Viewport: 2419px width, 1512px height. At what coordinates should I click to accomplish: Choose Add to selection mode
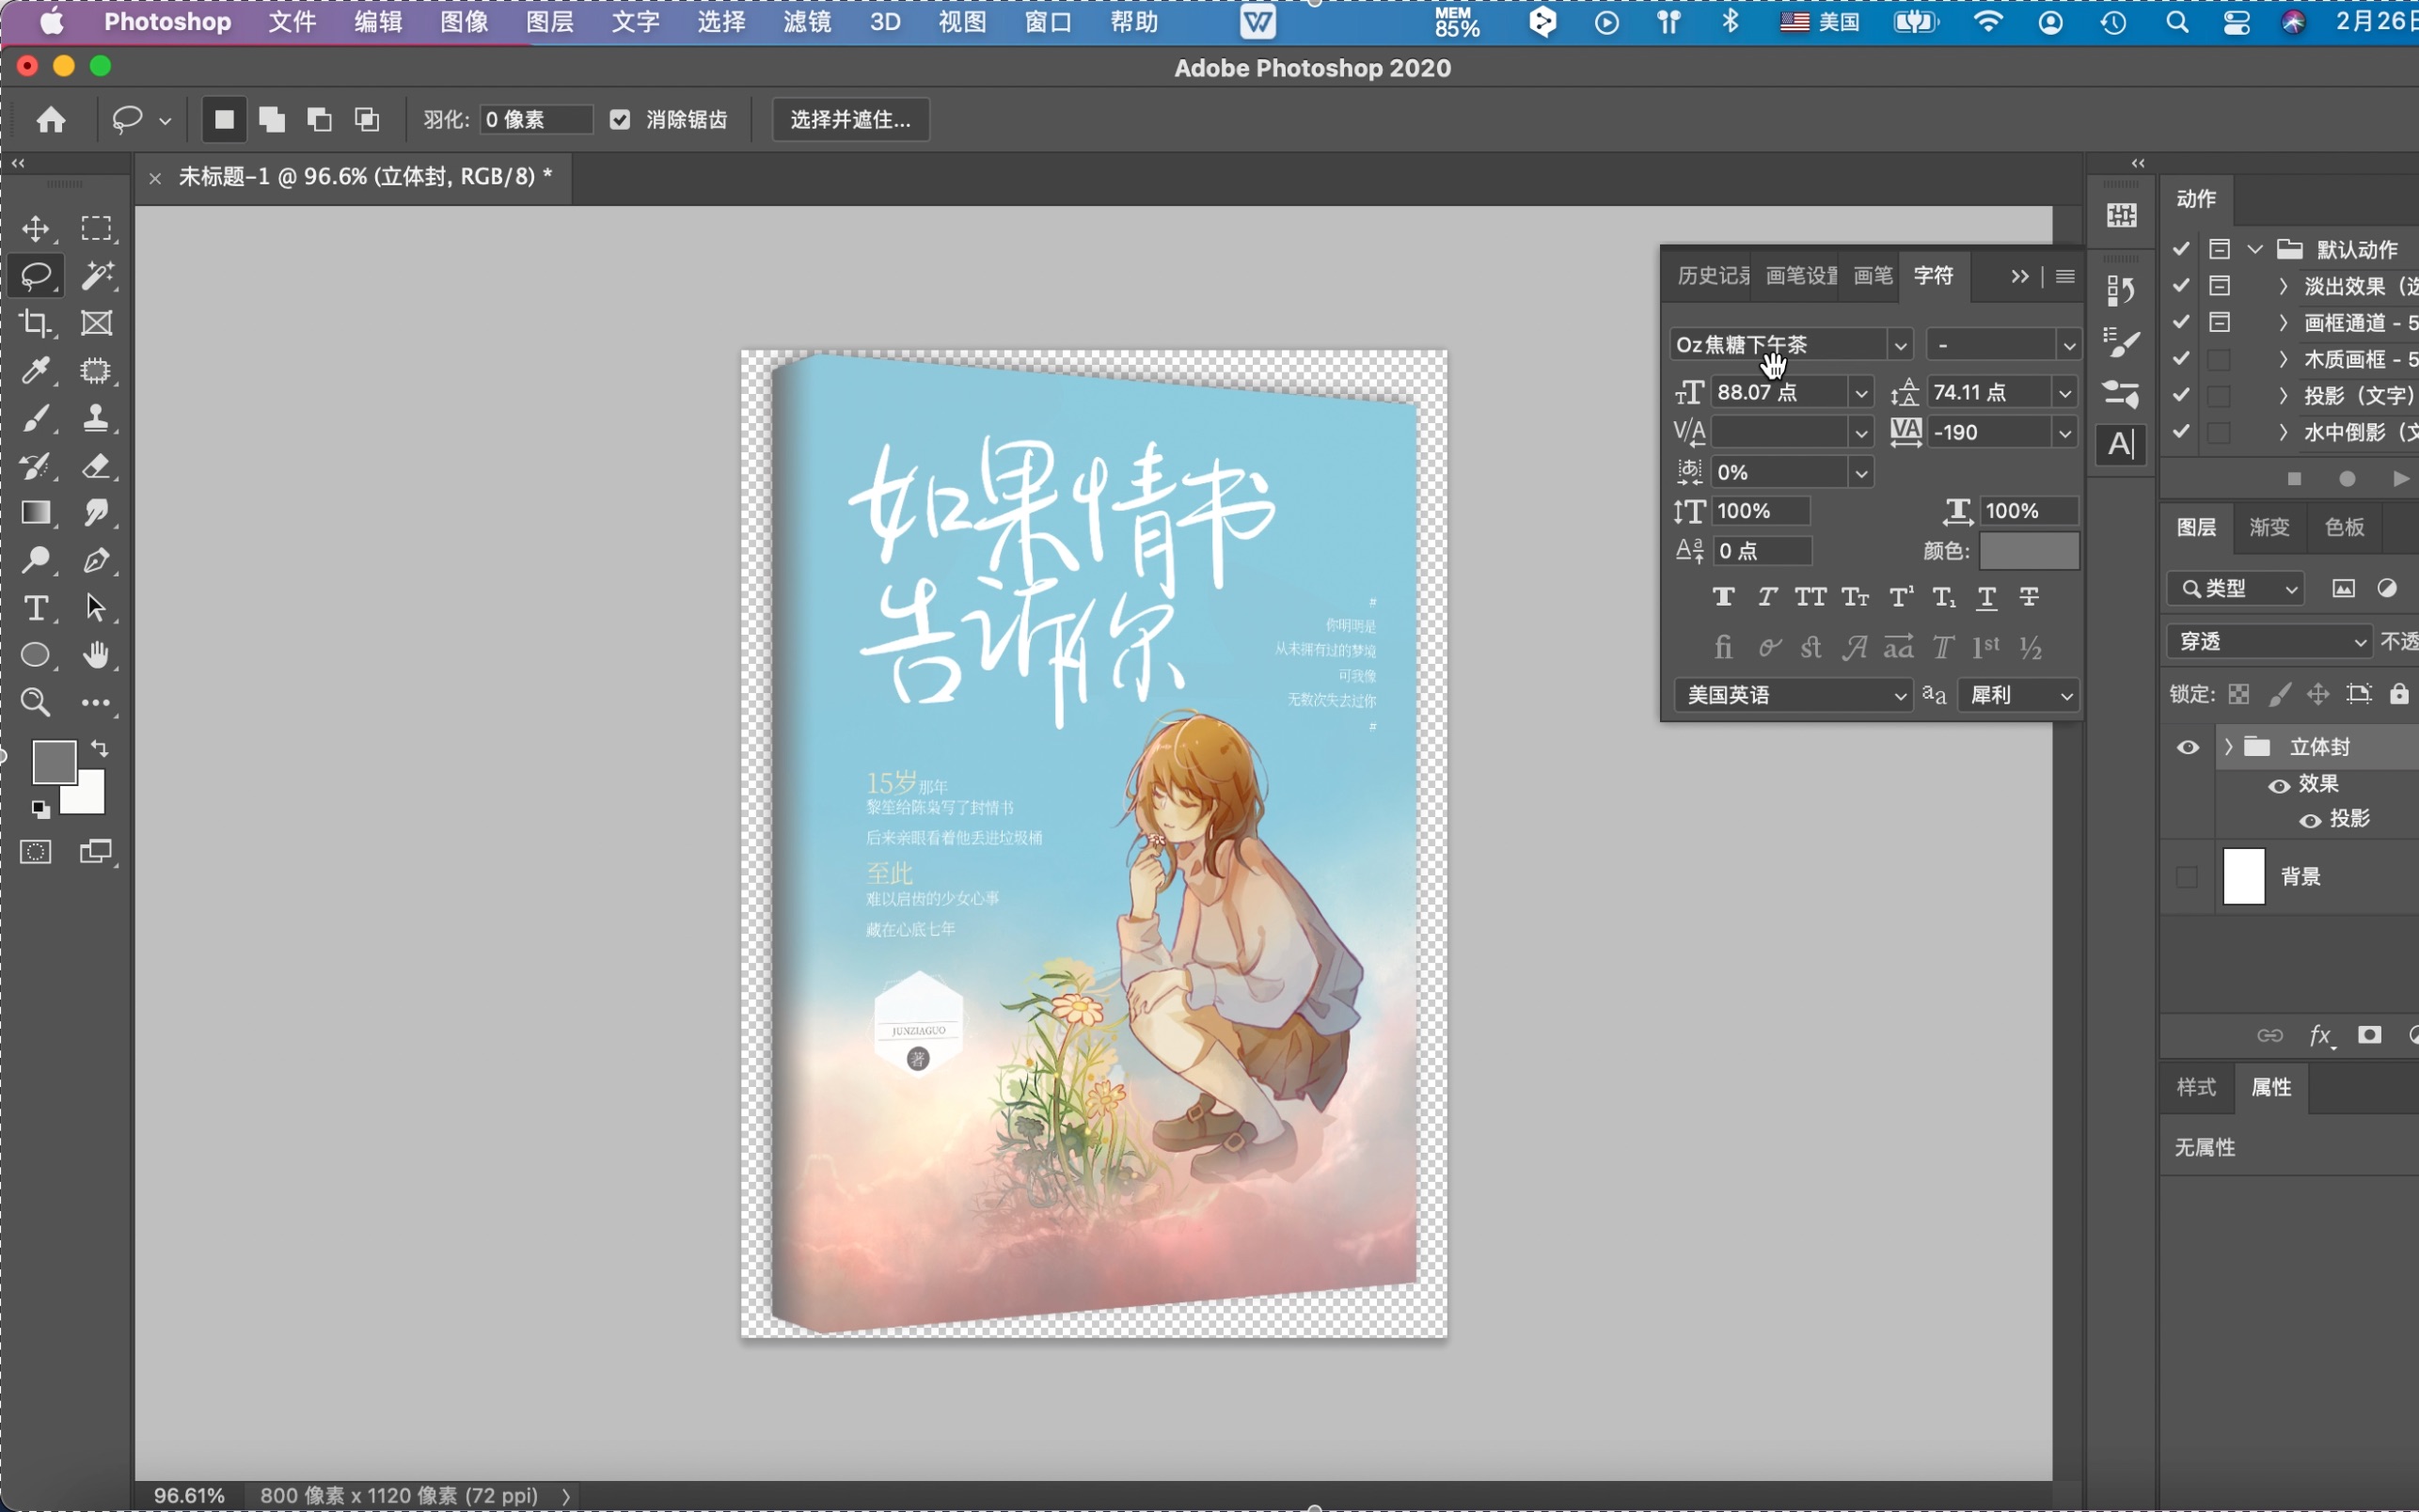pyautogui.click(x=272, y=120)
